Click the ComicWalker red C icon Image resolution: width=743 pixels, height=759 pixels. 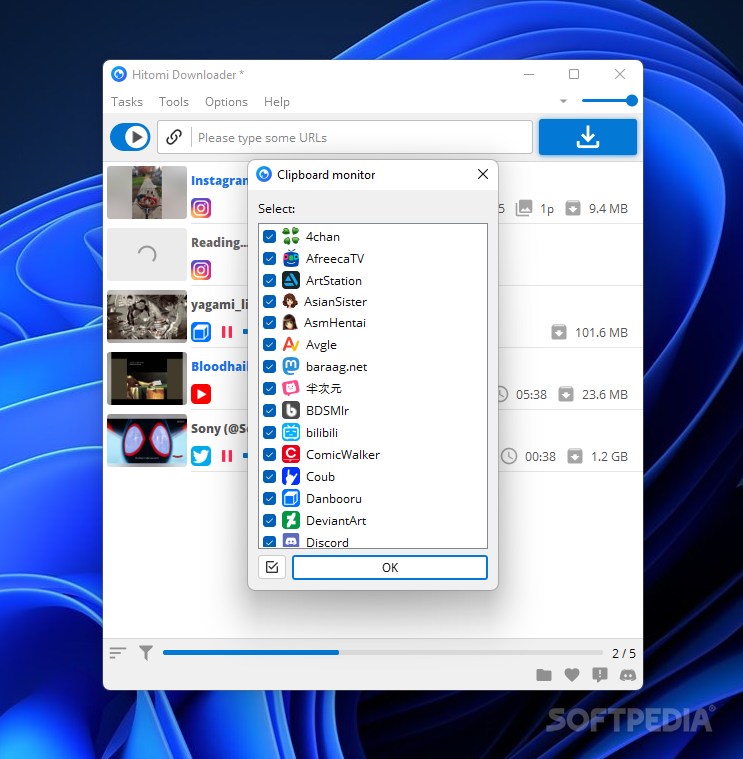[x=290, y=454]
